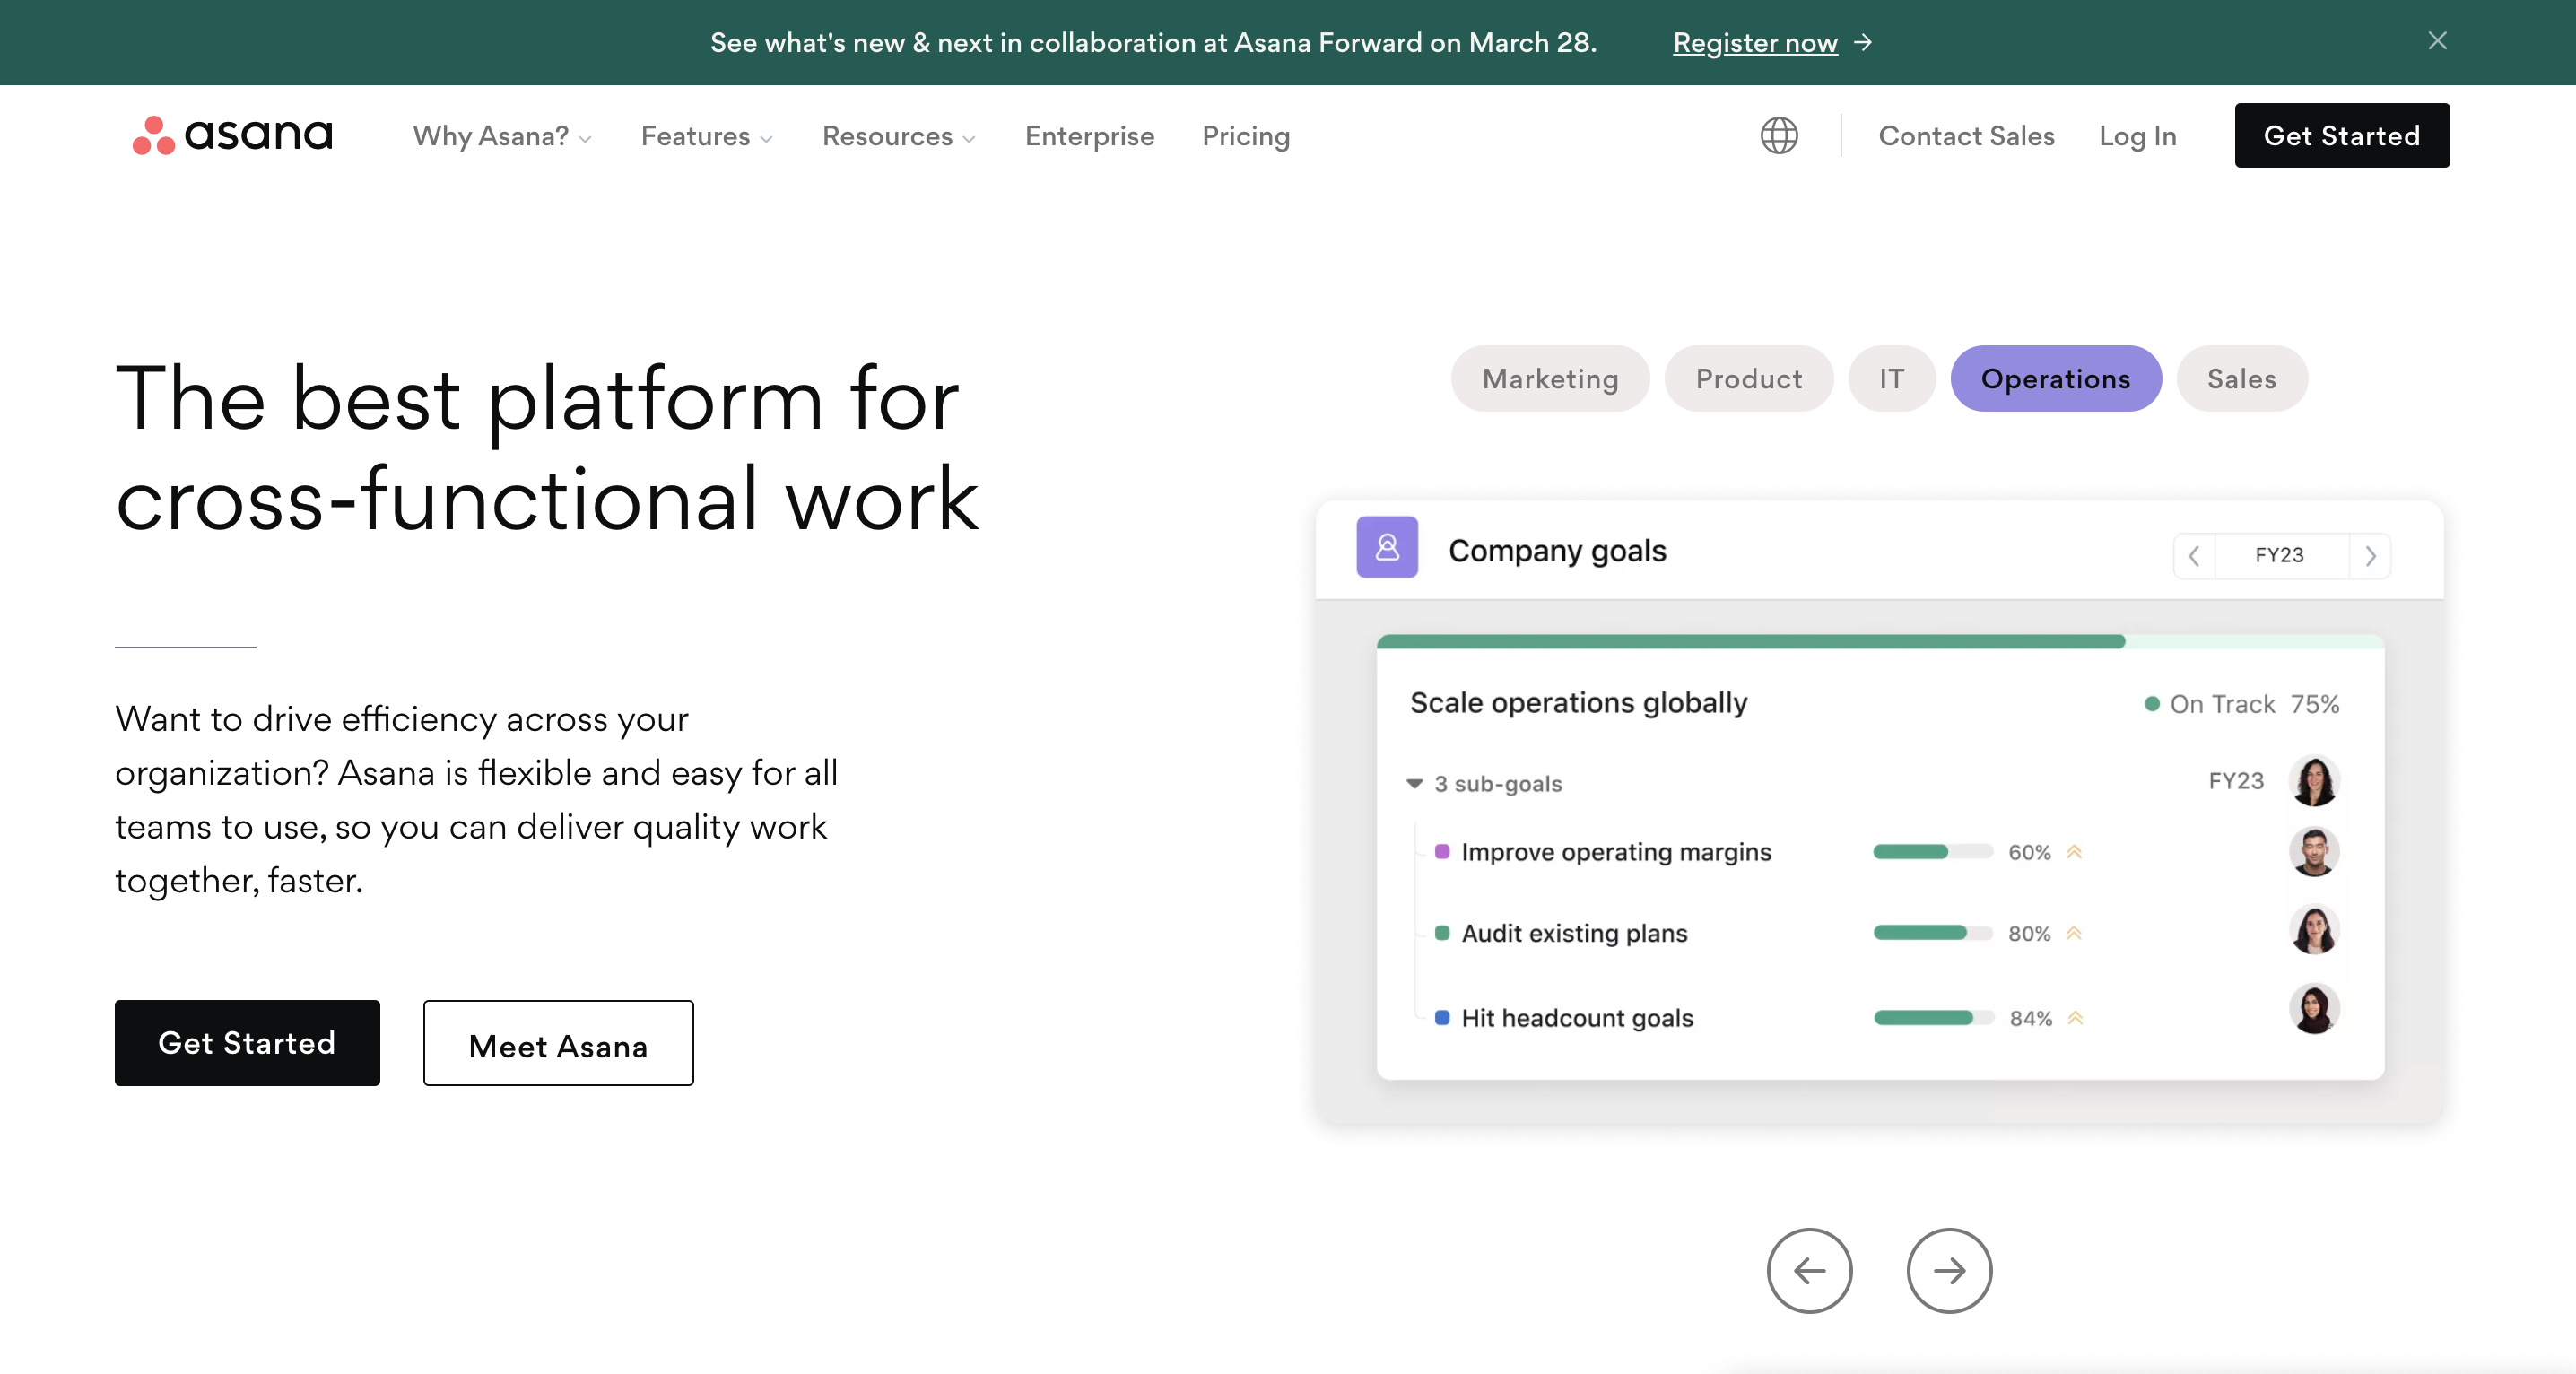2576x1374 pixels.
Task: Go to next carousel slide arrow
Action: (1949, 1270)
